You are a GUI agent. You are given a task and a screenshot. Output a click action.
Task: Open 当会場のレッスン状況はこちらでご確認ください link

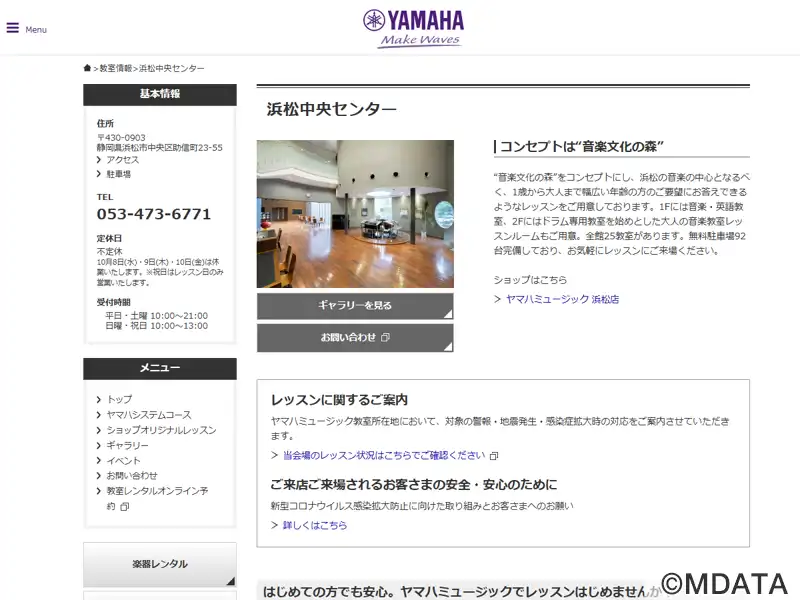[384, 455]
